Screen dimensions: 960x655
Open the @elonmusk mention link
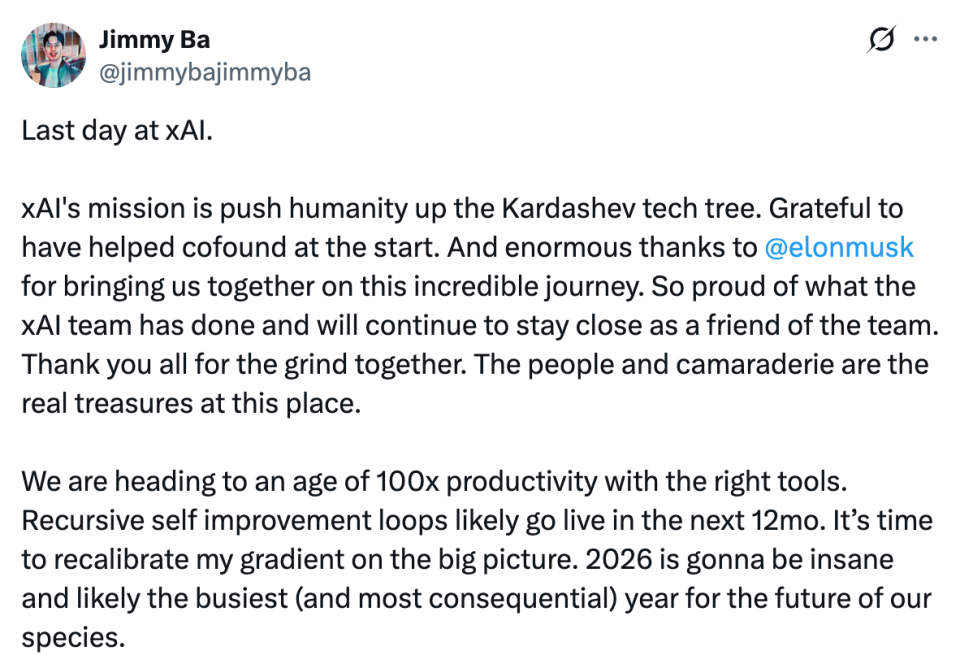(x=839, y=248)
